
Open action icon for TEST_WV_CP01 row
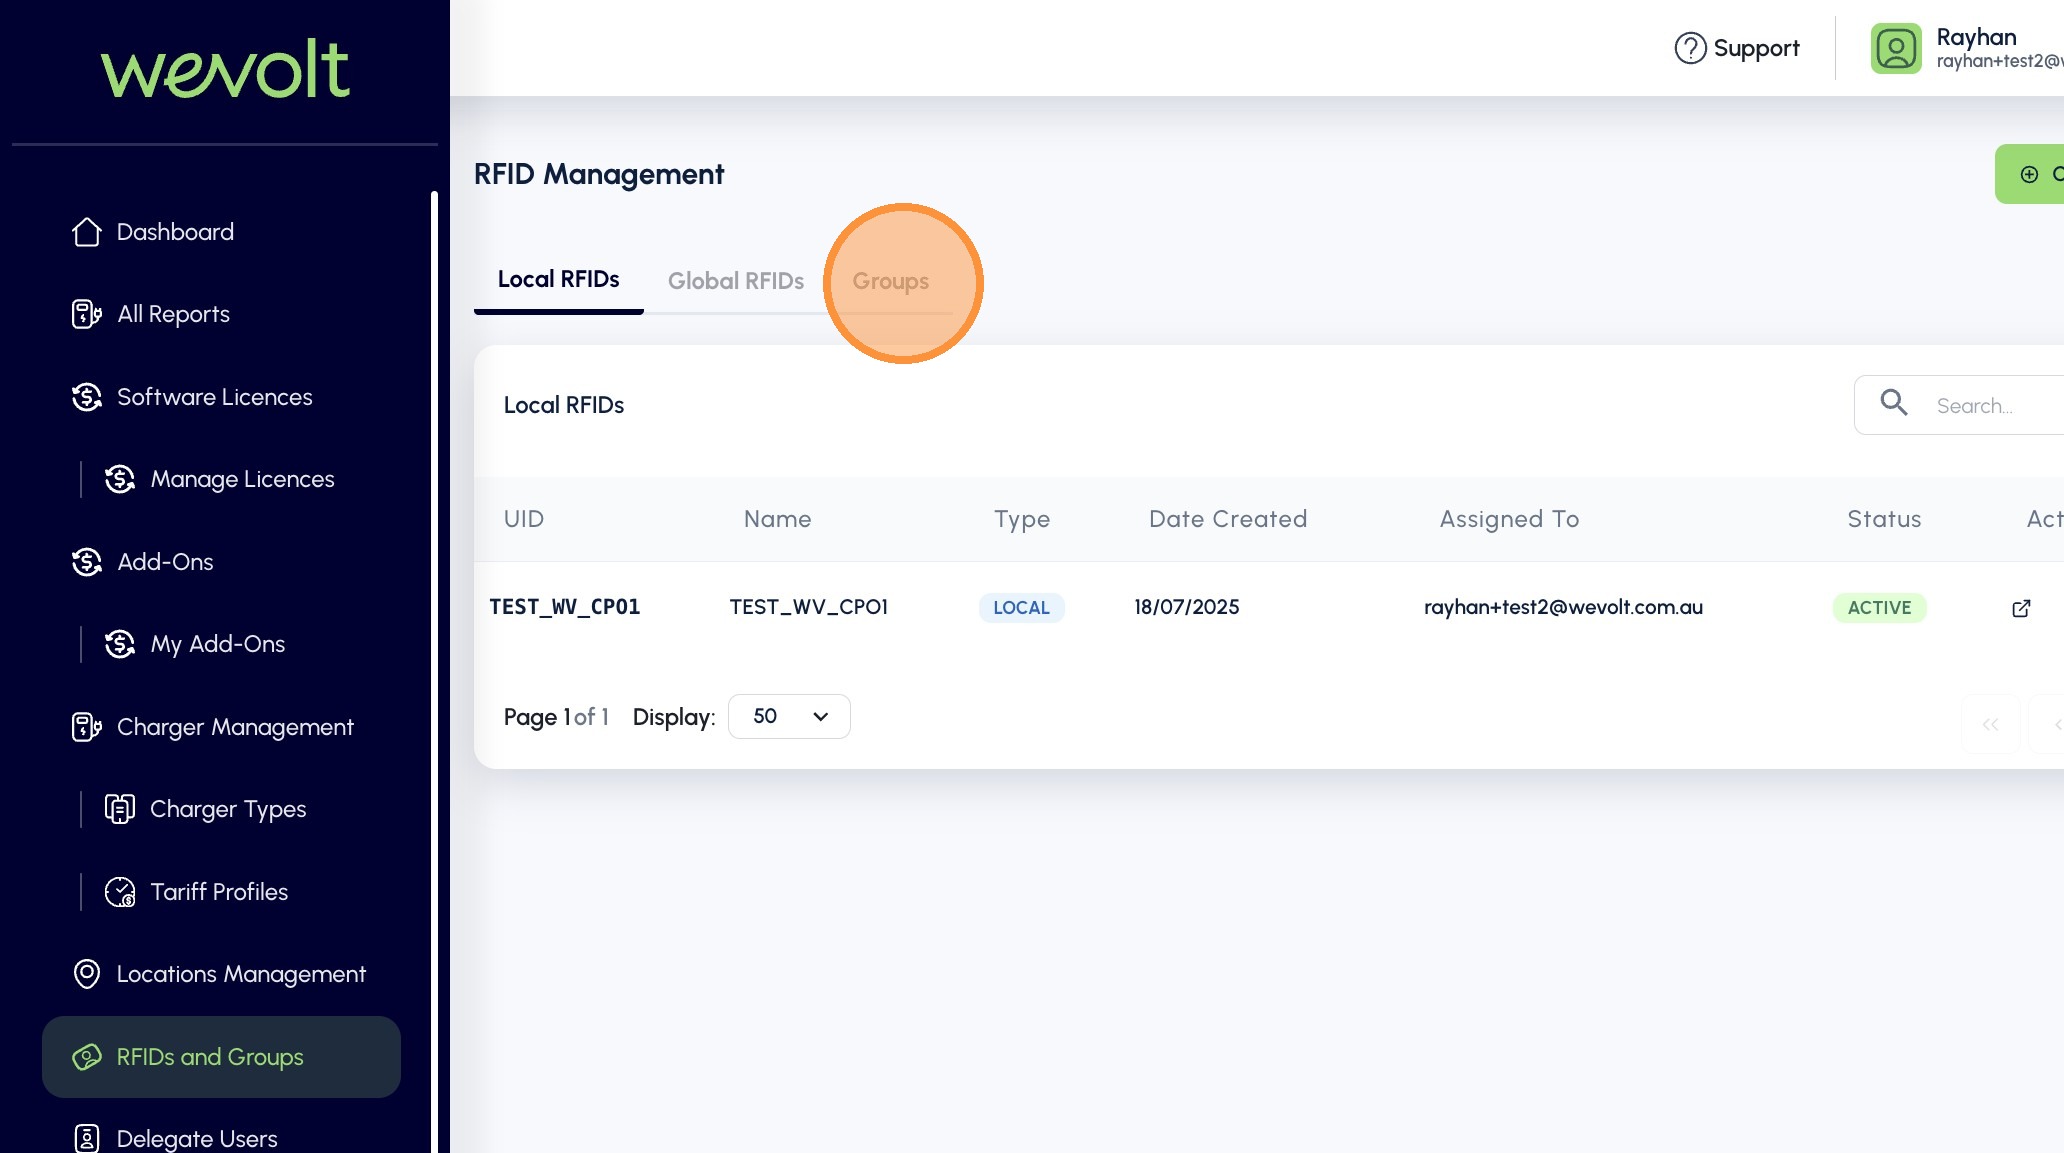pyautogui.click(x=2021, y=608)
